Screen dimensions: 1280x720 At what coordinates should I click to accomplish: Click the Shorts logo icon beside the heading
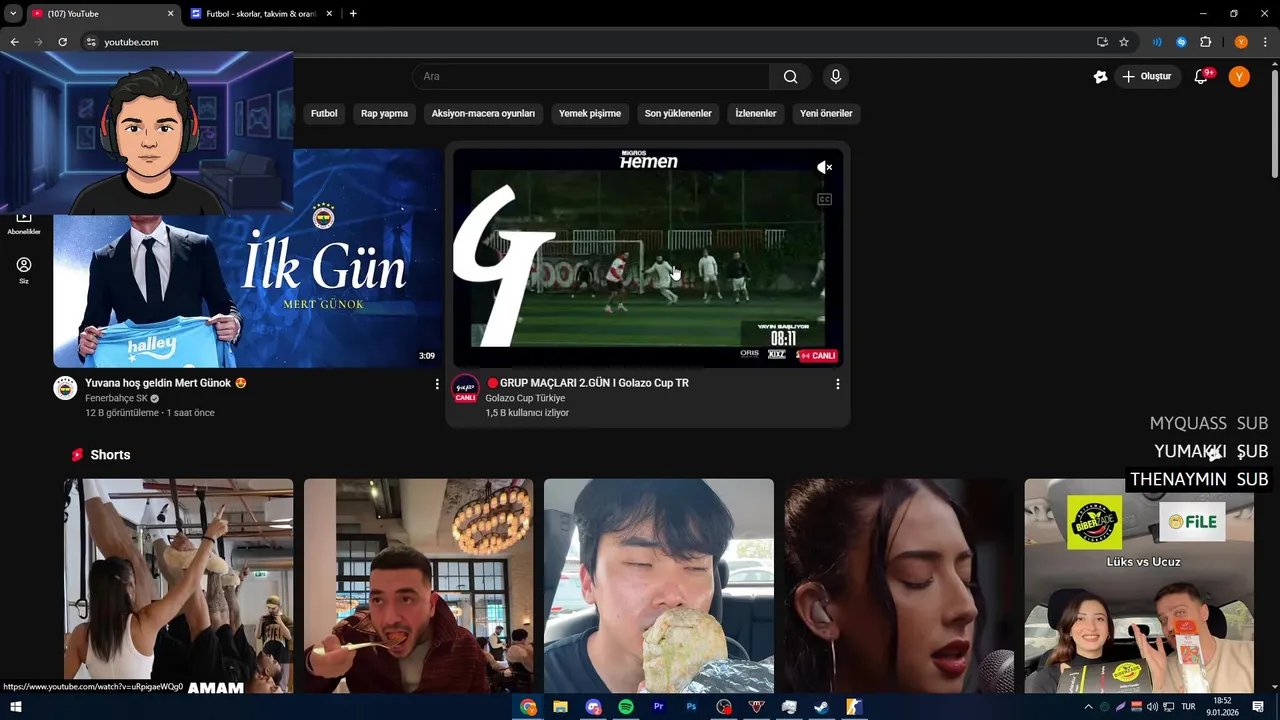[77, 455]
